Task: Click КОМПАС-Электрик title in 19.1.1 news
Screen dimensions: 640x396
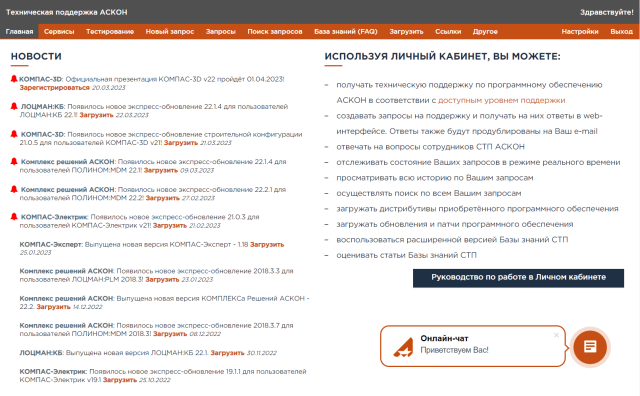Action: 53,372
